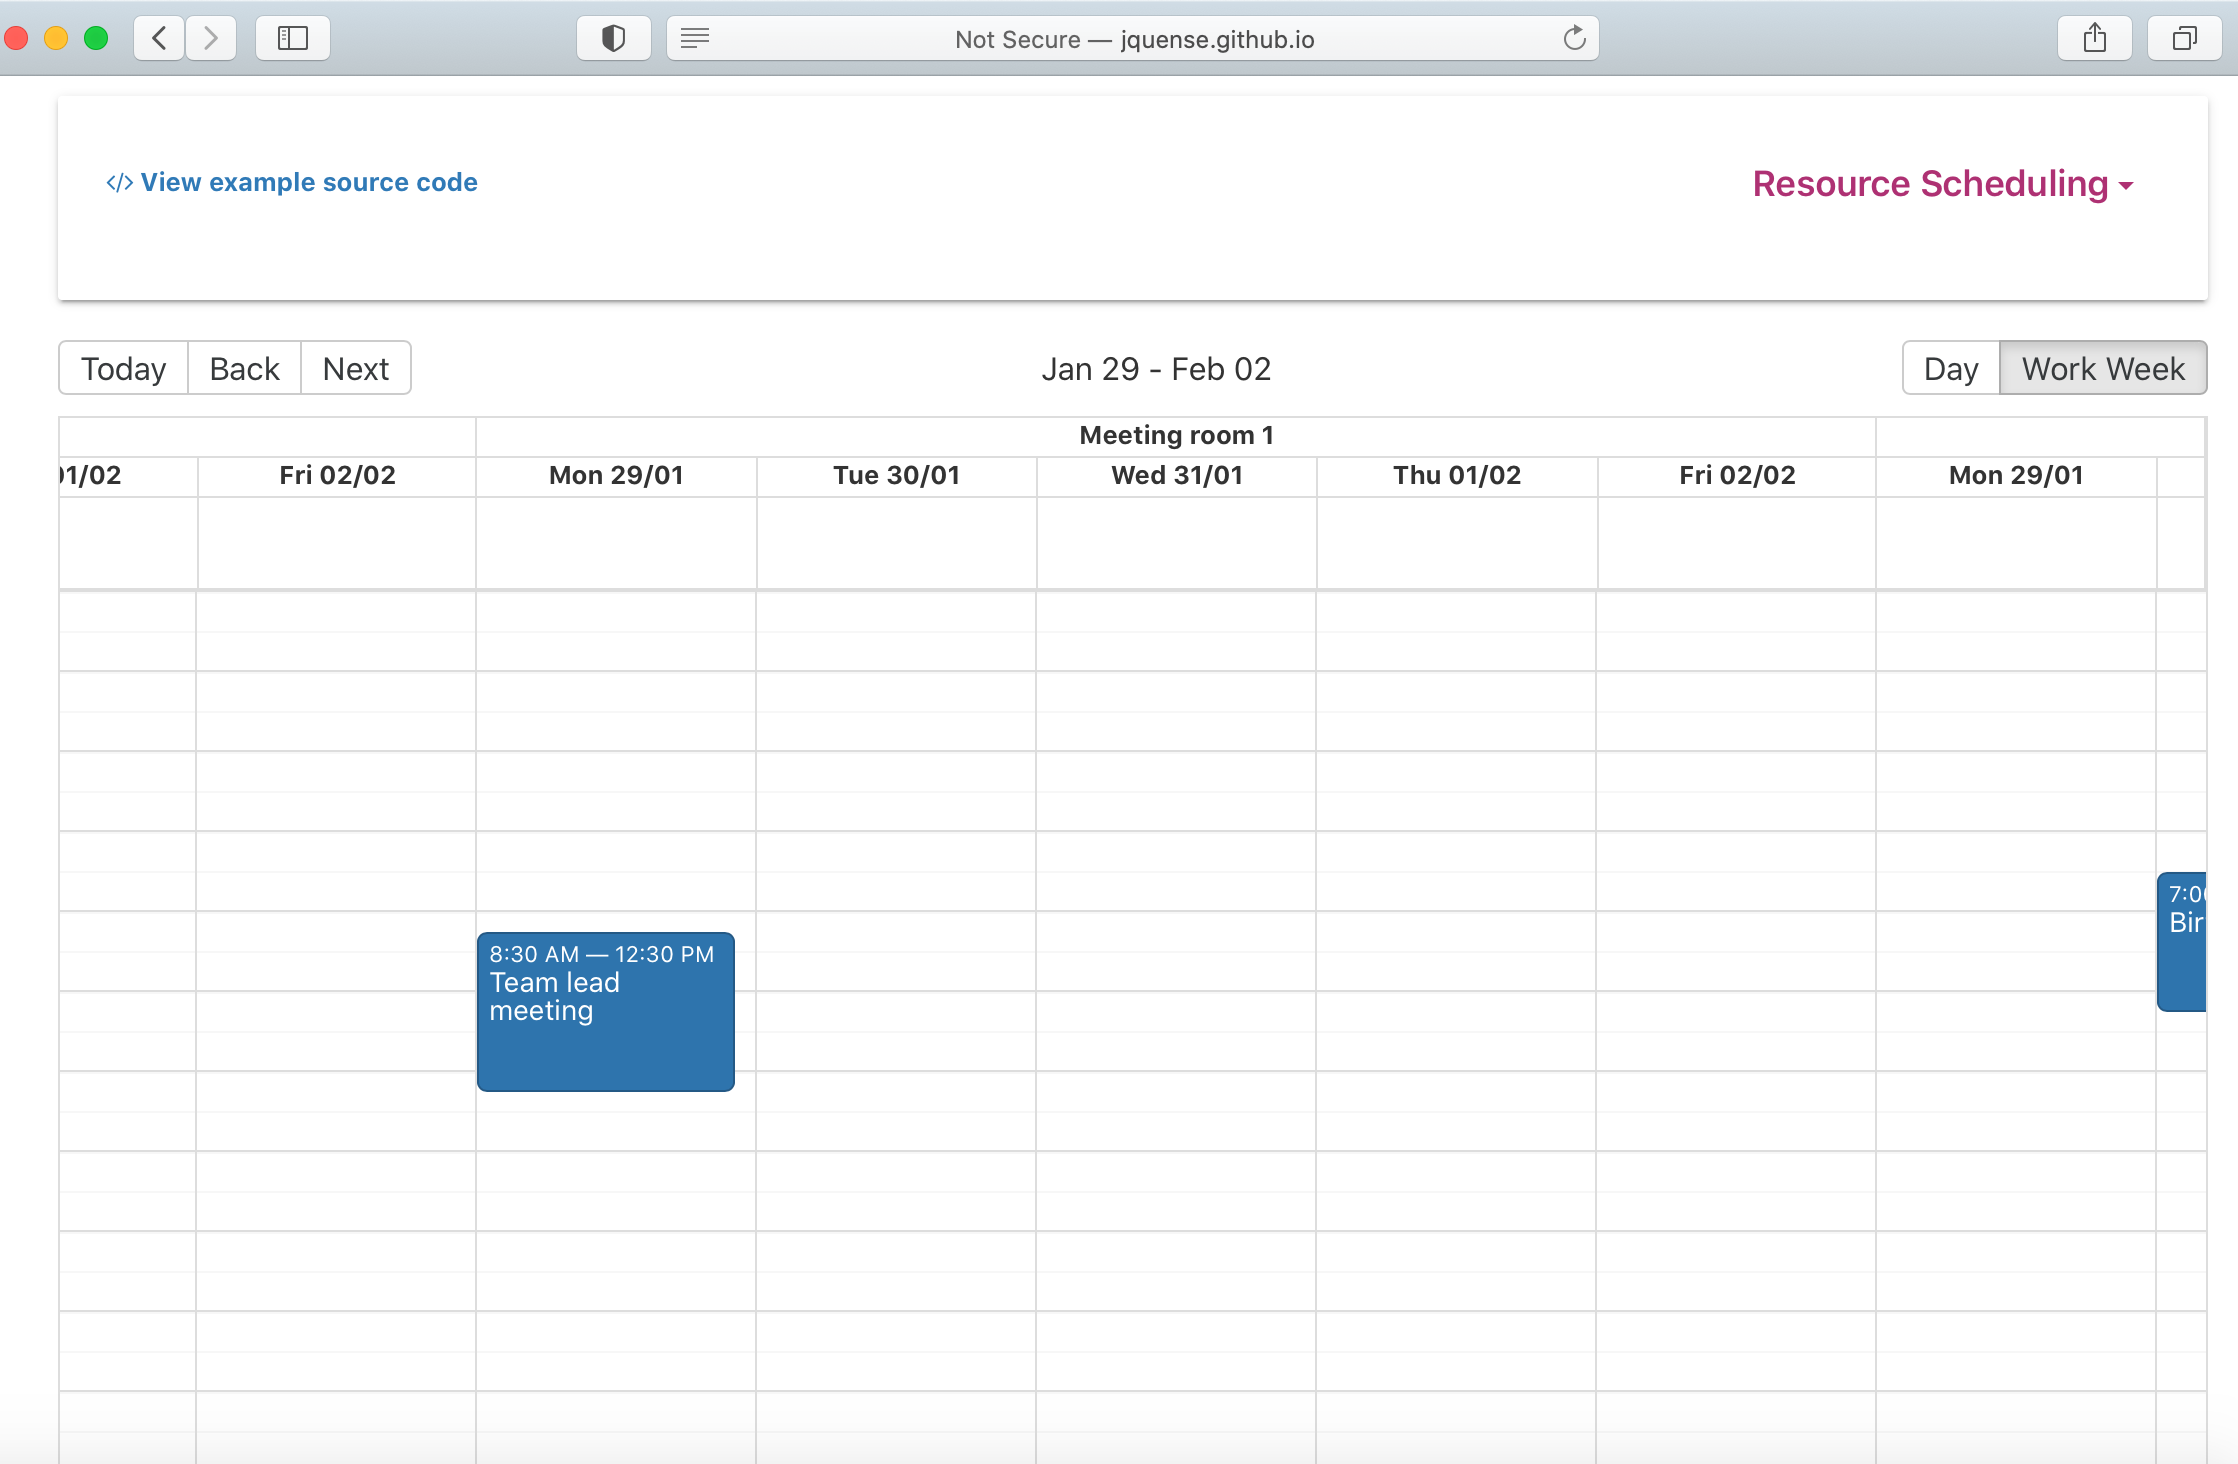Click the Today button

[x=122, y=368]
